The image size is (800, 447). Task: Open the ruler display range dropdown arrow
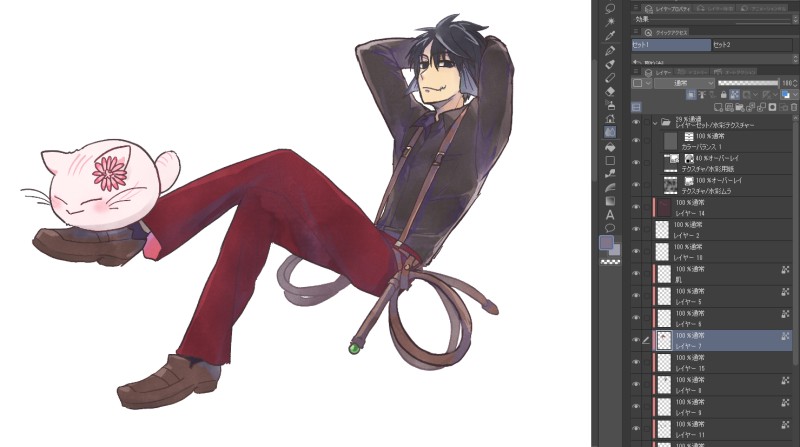pyautogui.click(x=775, y=95)
